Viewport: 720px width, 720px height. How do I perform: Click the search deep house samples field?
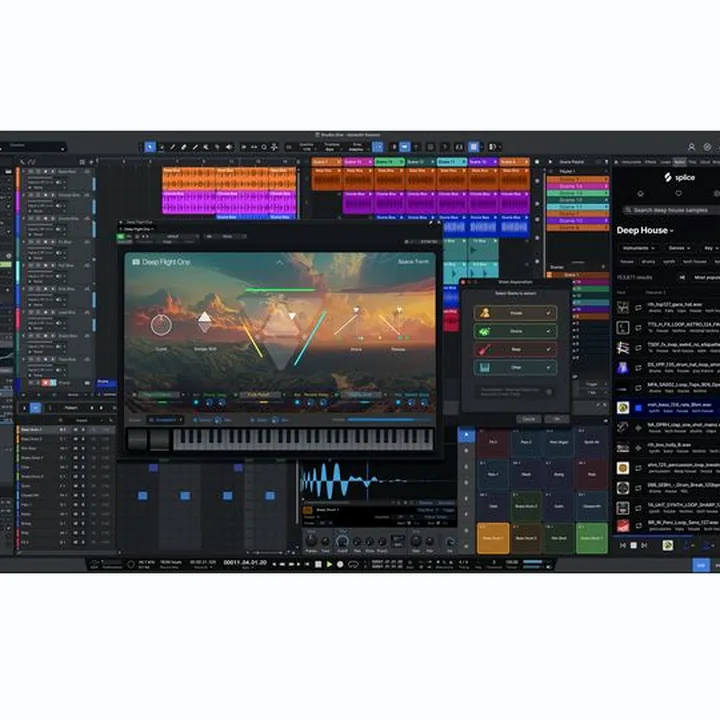pyautogui.click(x=671, y=210)
